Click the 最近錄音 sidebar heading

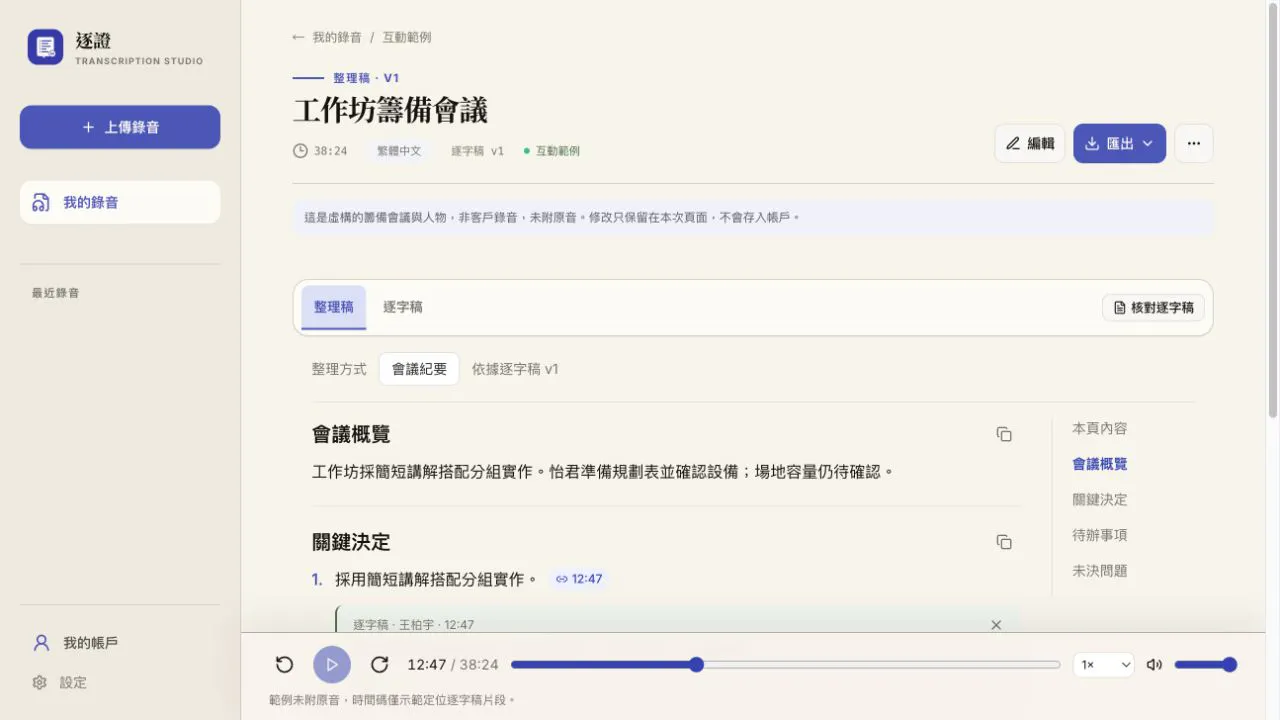pos(55,293)
